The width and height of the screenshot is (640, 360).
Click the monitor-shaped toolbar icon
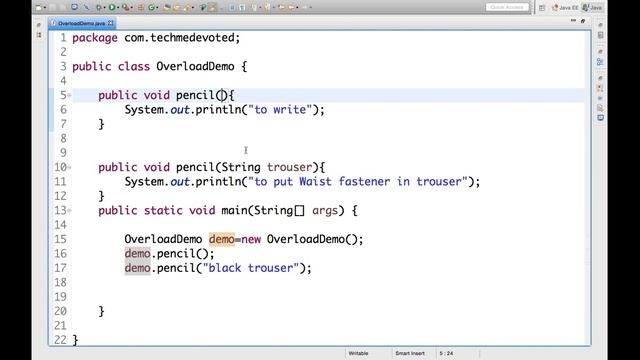[x=74, y=7]
